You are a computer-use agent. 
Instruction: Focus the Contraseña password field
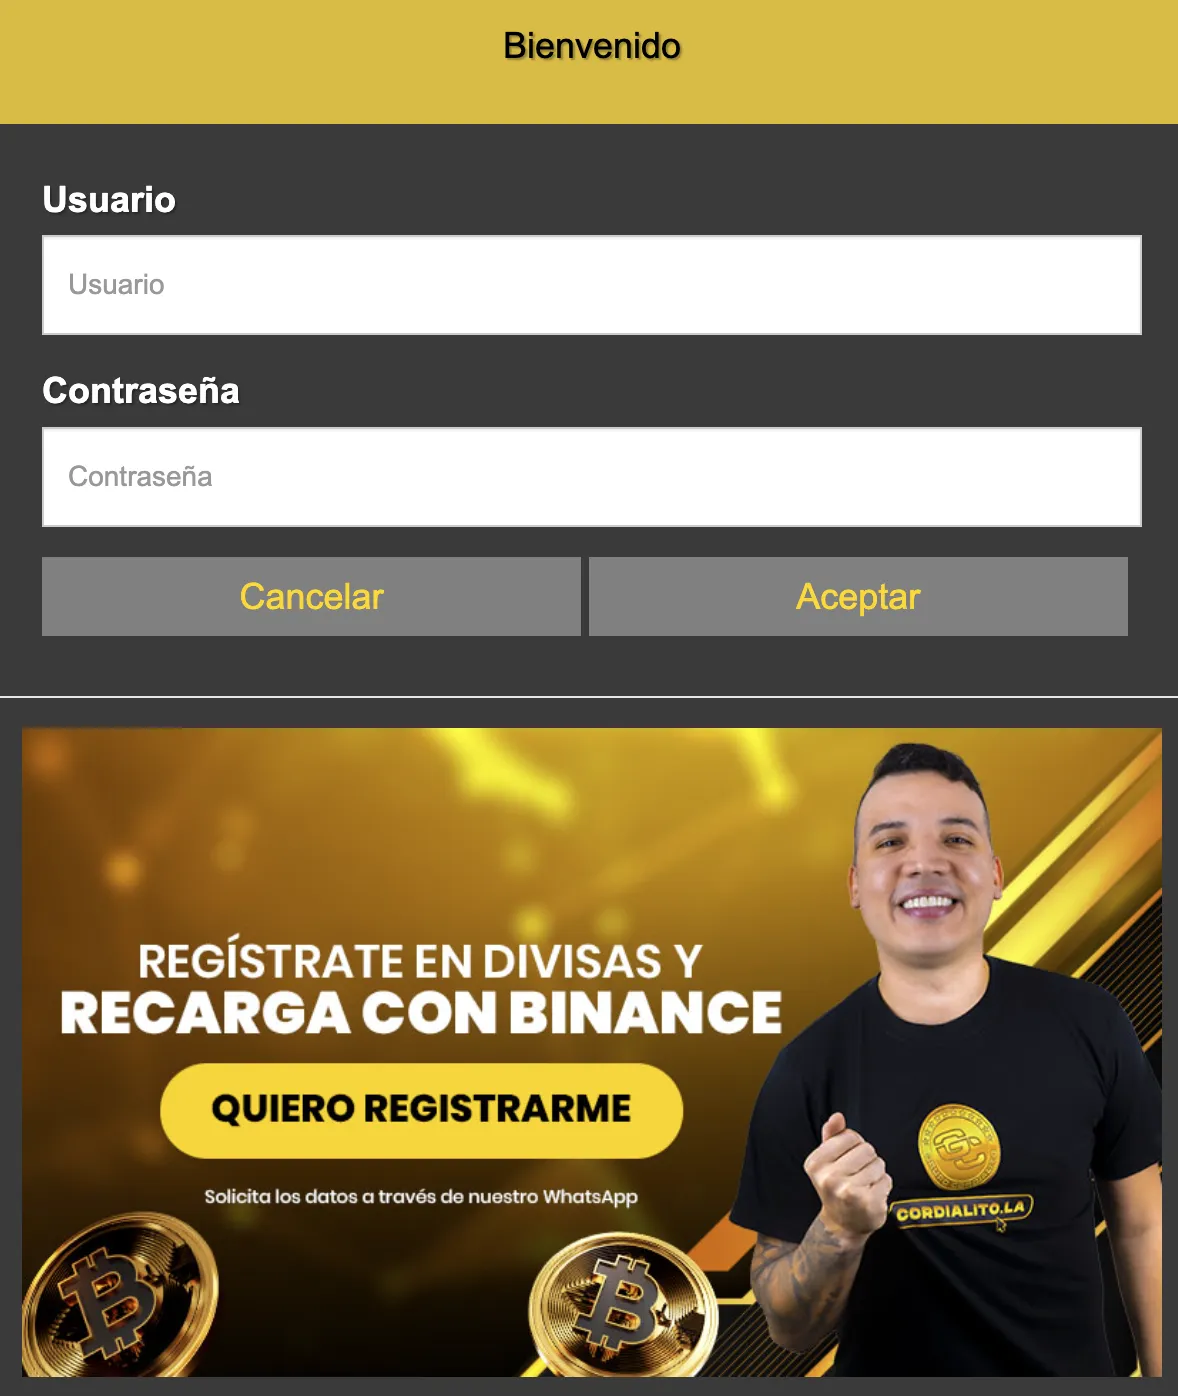[591, 477]
